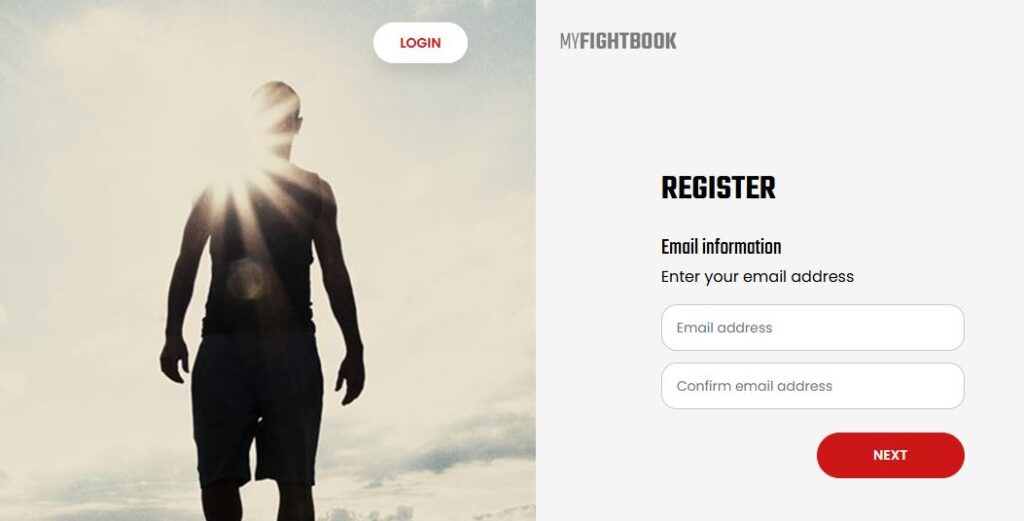Screen dimensions: 1024x521
Task: Click the silhouetted man's torso in the photo
Action: click(x=261, y=255)
